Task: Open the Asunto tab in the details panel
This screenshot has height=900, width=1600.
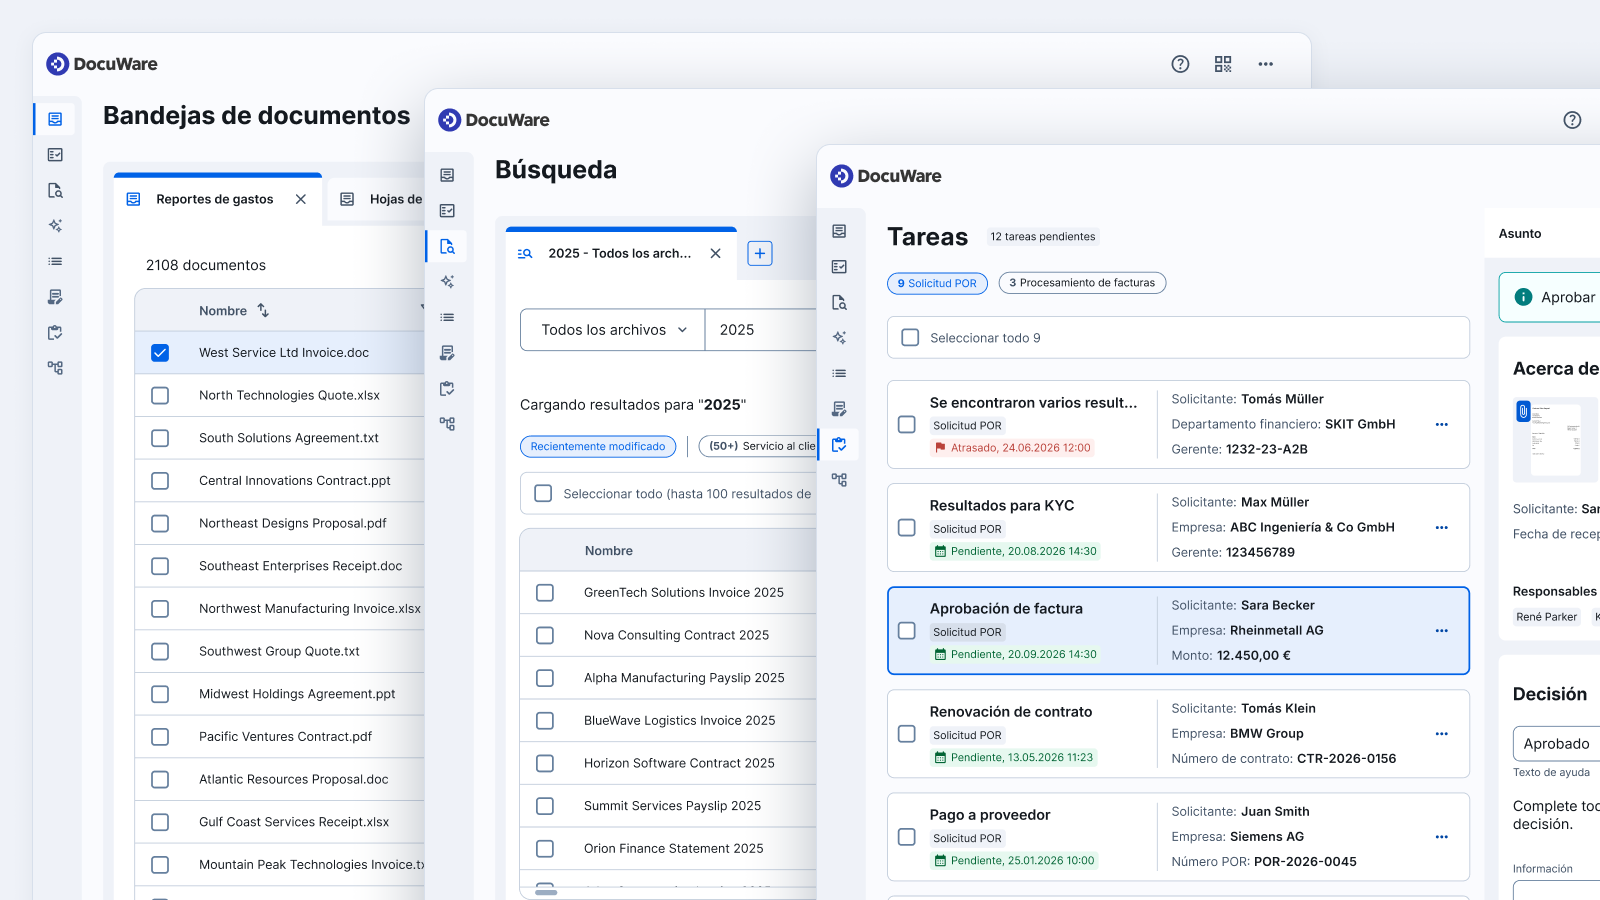Action: 1520,234
